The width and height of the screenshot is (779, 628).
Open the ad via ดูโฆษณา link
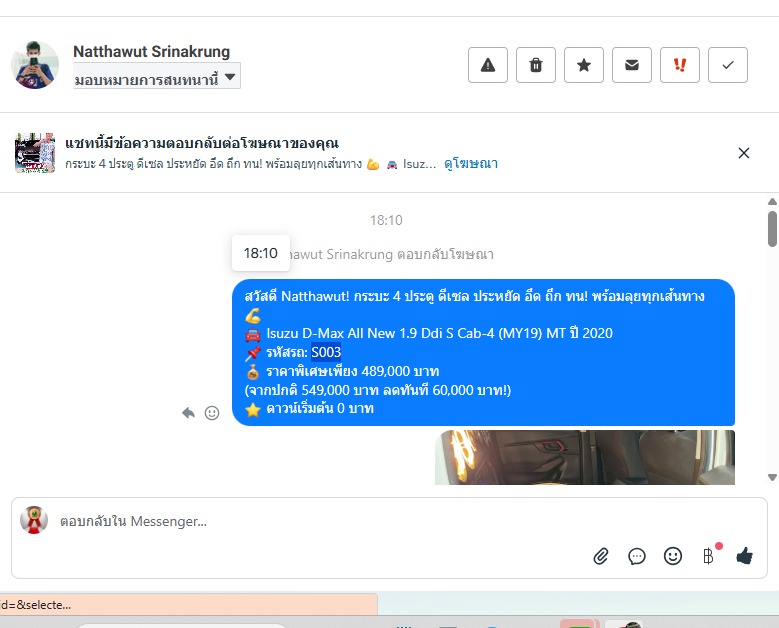470,163
